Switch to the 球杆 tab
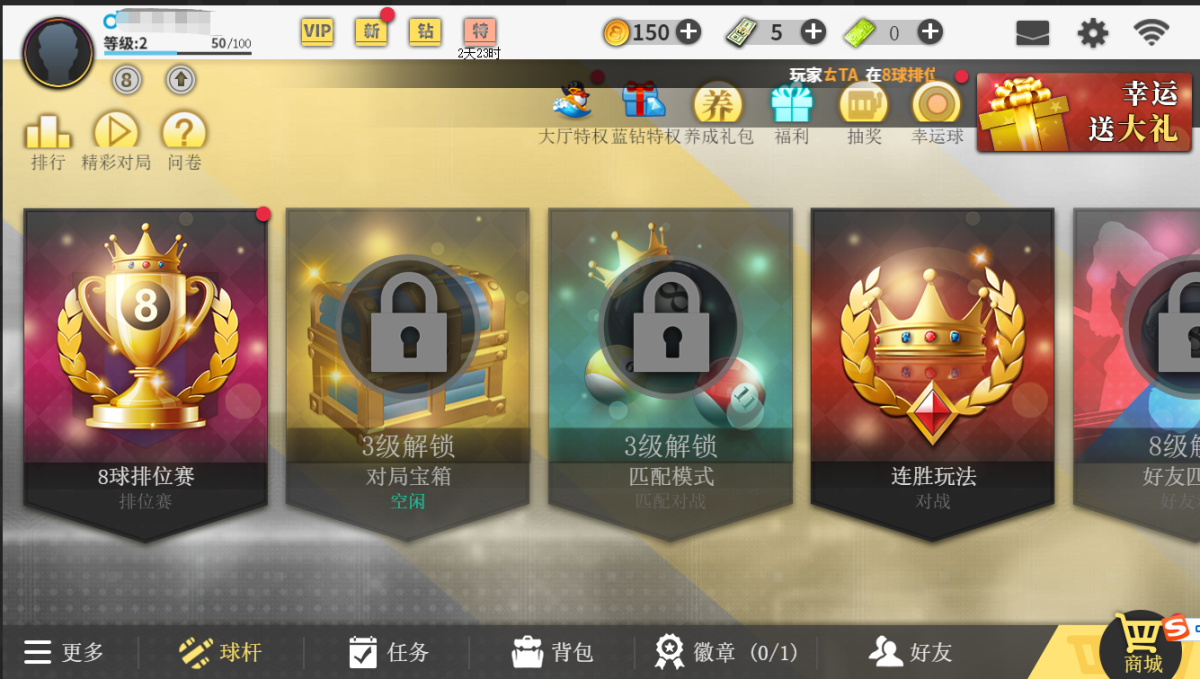 coord(220,653)
